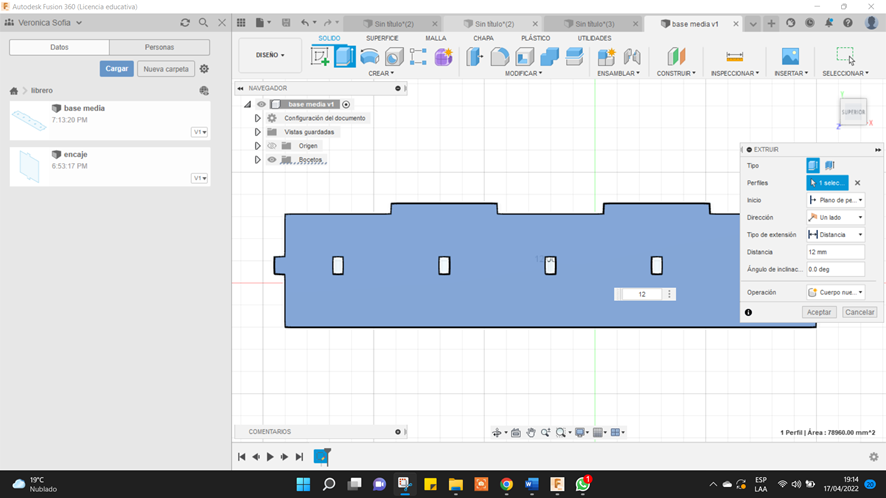Open the MODIFICAR menu dropdown

[x=523, y=73]
